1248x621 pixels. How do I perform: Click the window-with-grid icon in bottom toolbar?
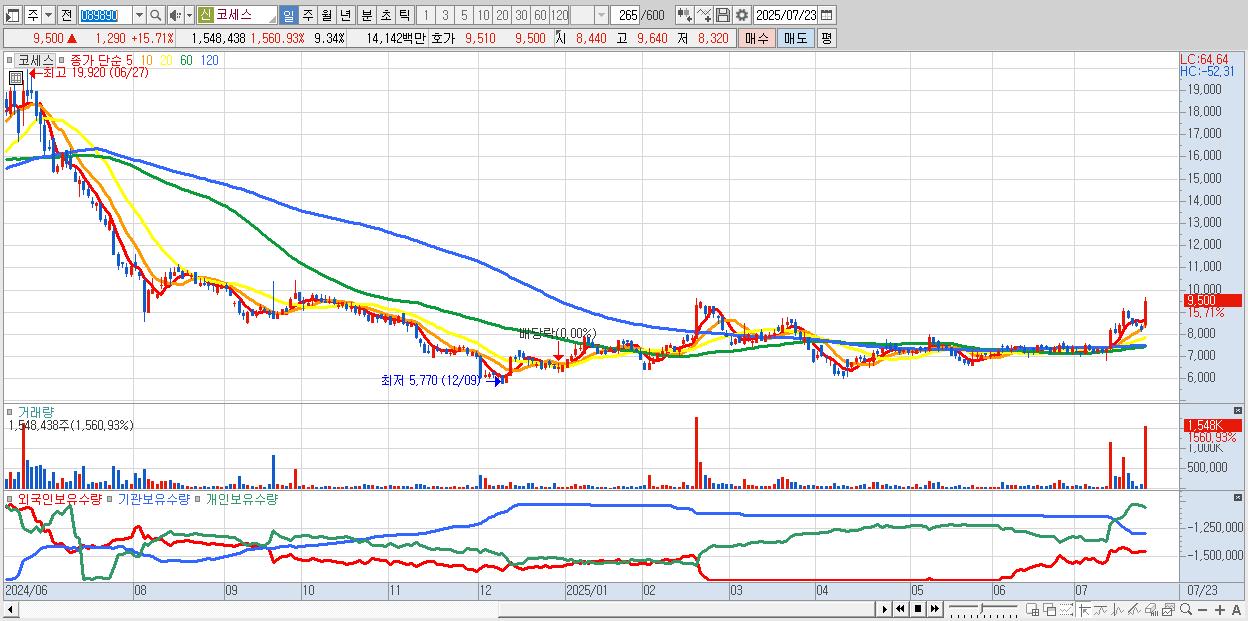pos(1032,609)
